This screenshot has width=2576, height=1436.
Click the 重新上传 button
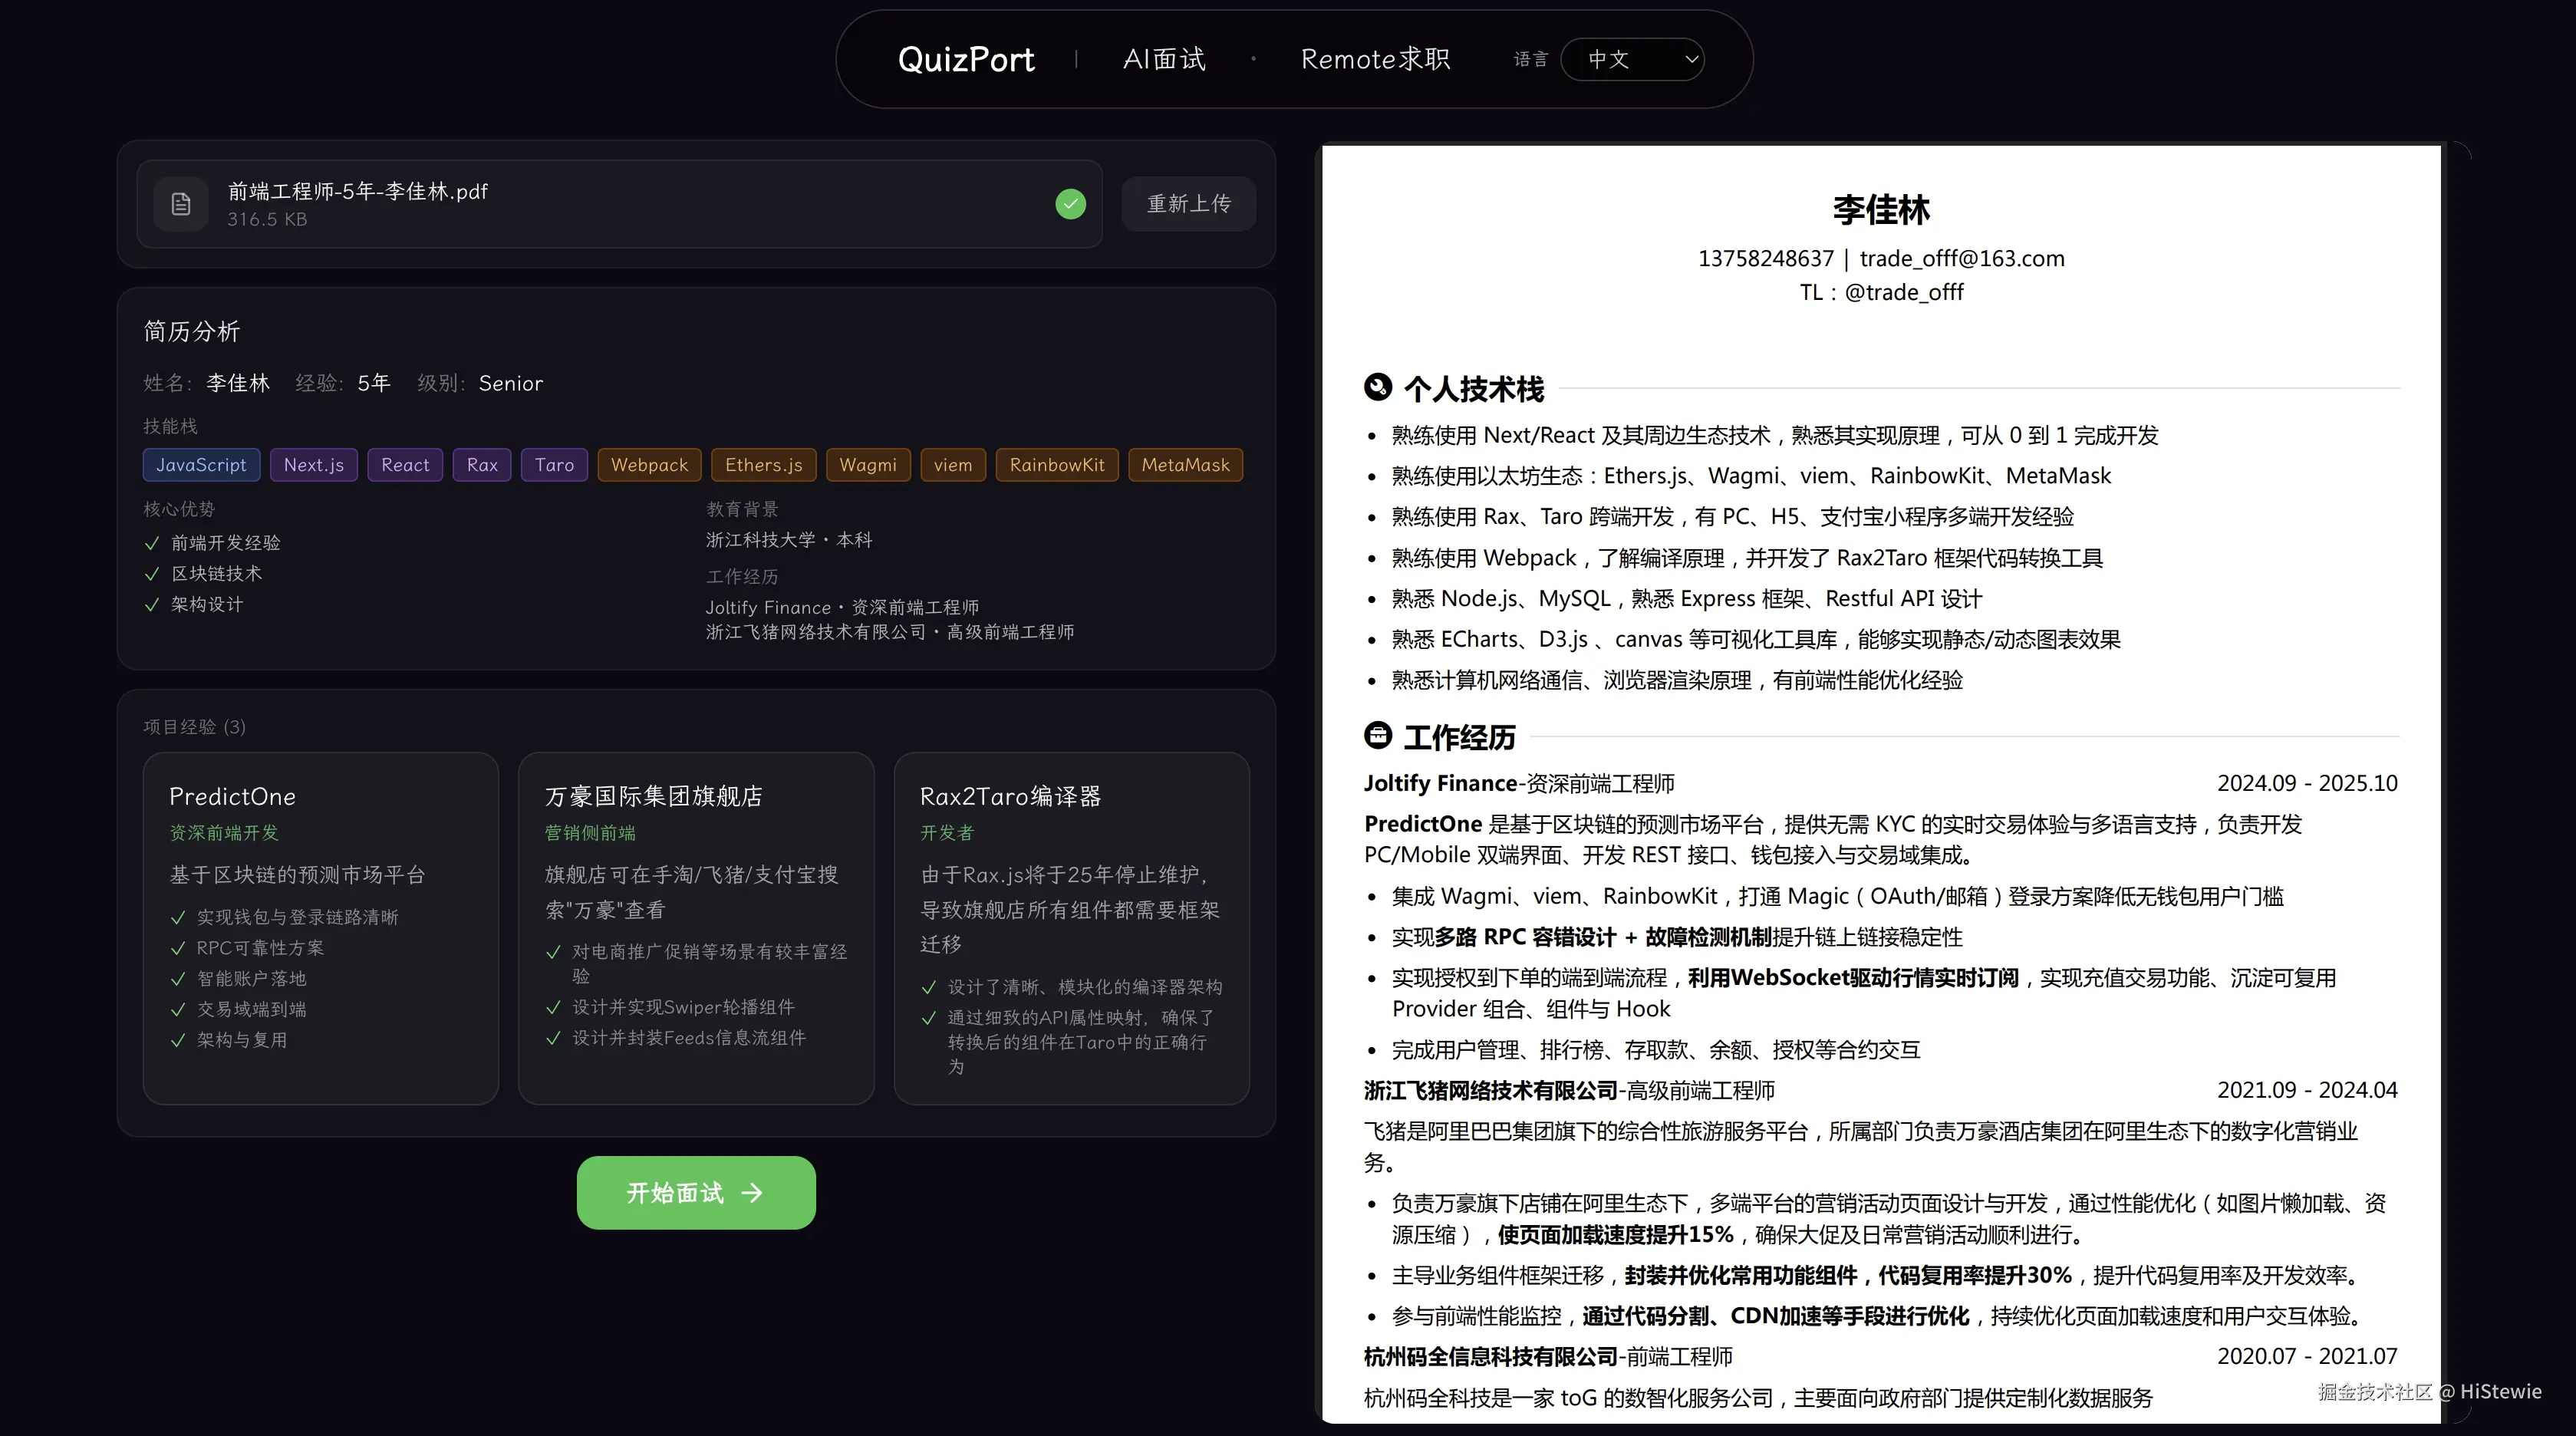[1188, 203]
